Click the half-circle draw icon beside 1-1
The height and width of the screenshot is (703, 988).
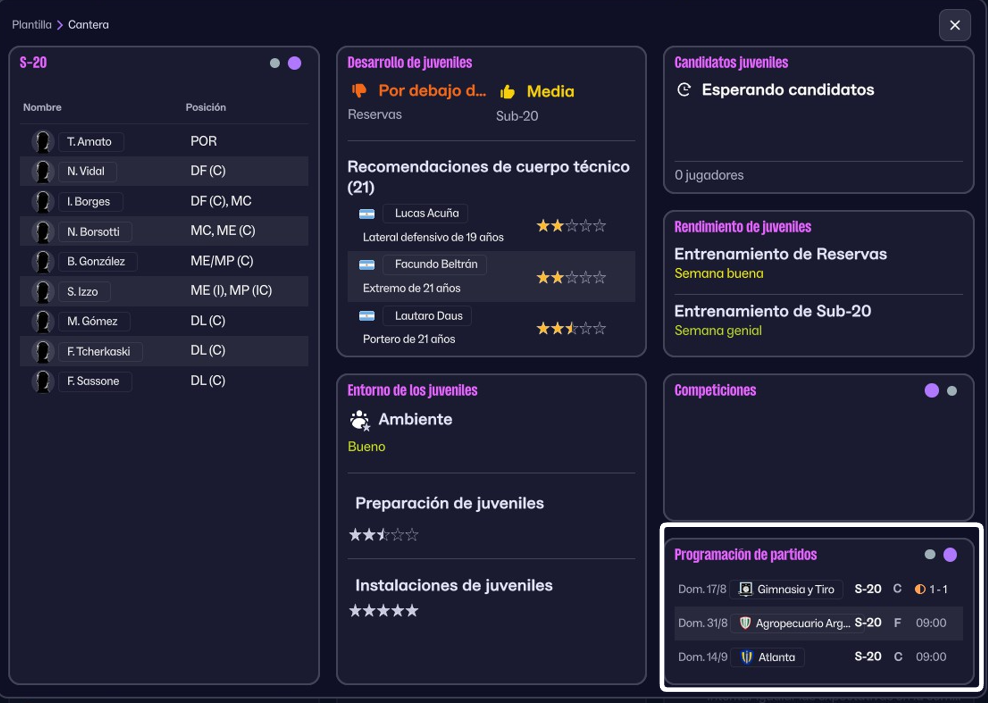920,590
